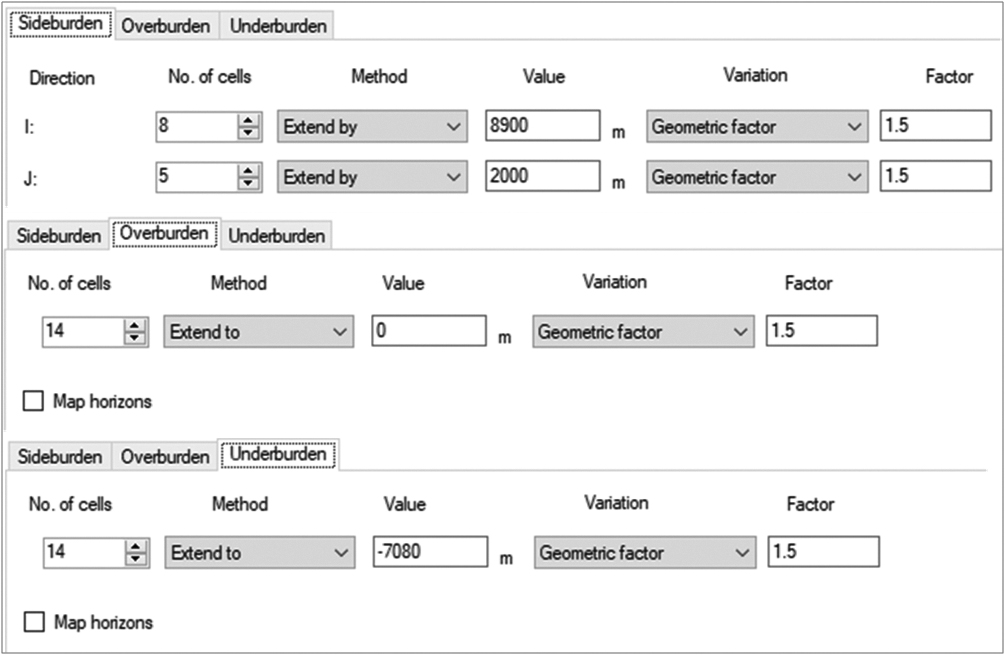
Task: Select the Sideburden tab in the middle panel
Action: coord(60,236)
